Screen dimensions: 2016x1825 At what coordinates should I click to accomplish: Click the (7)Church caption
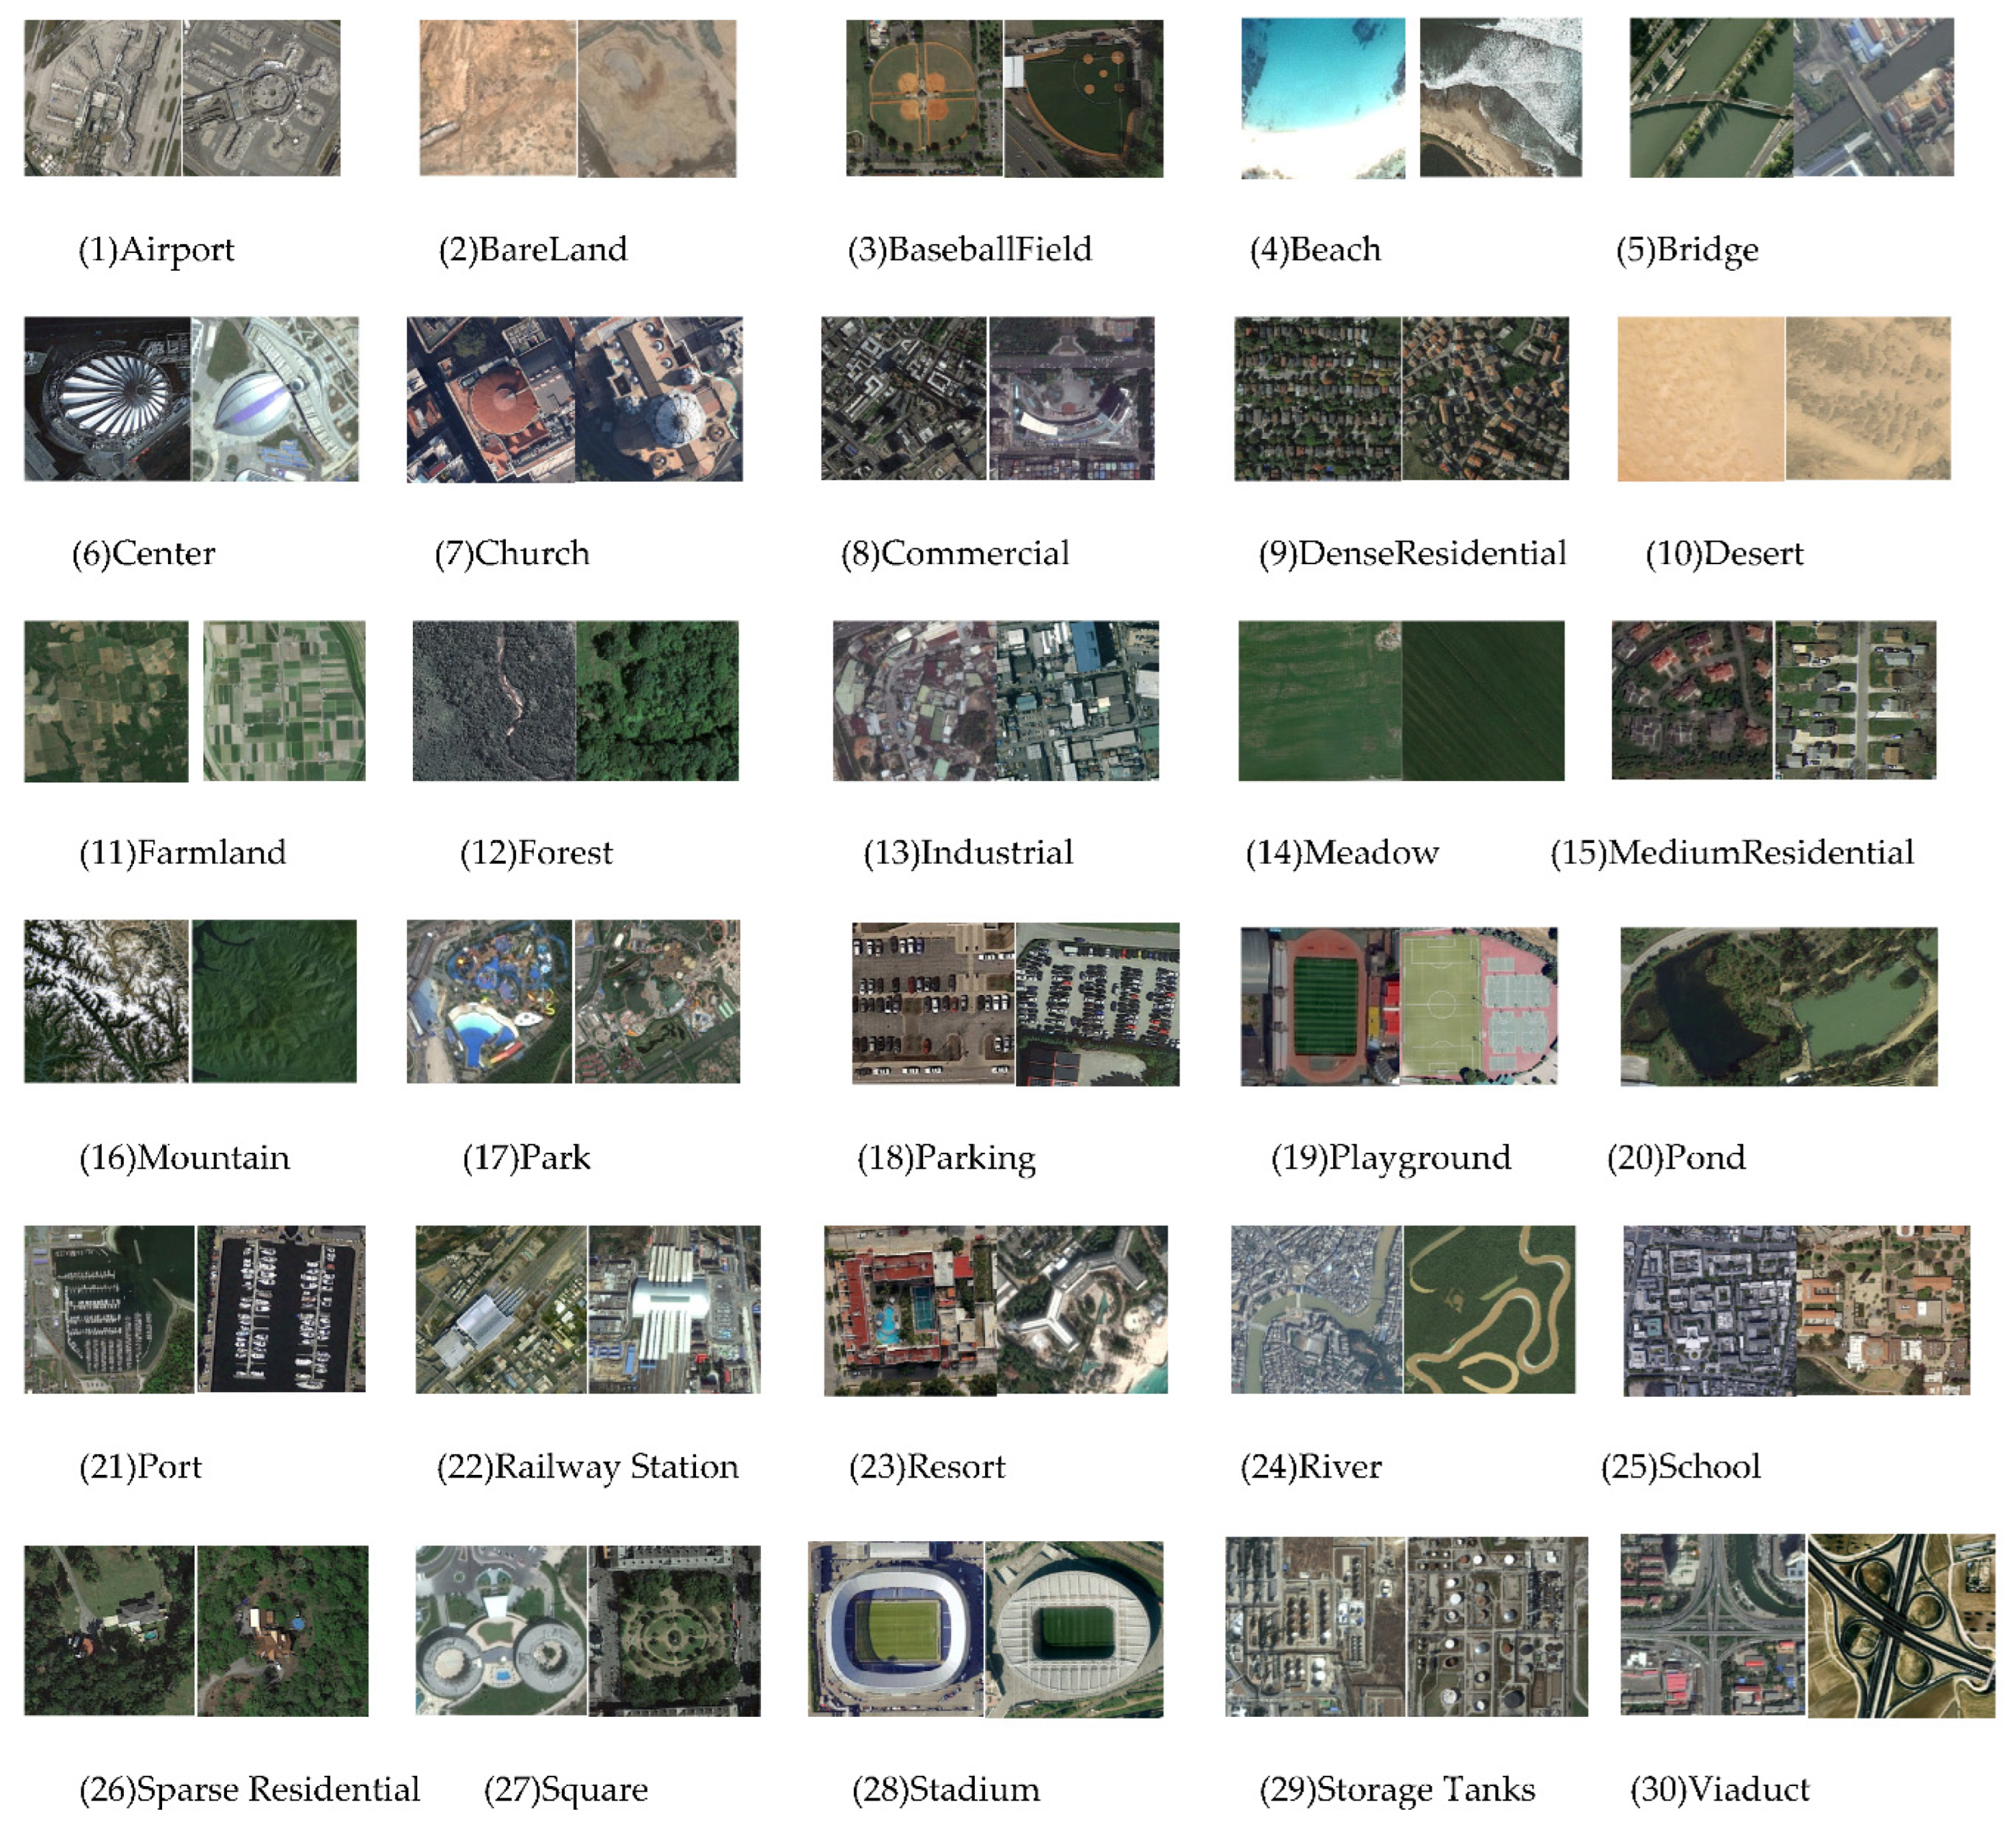click(512, 553)
